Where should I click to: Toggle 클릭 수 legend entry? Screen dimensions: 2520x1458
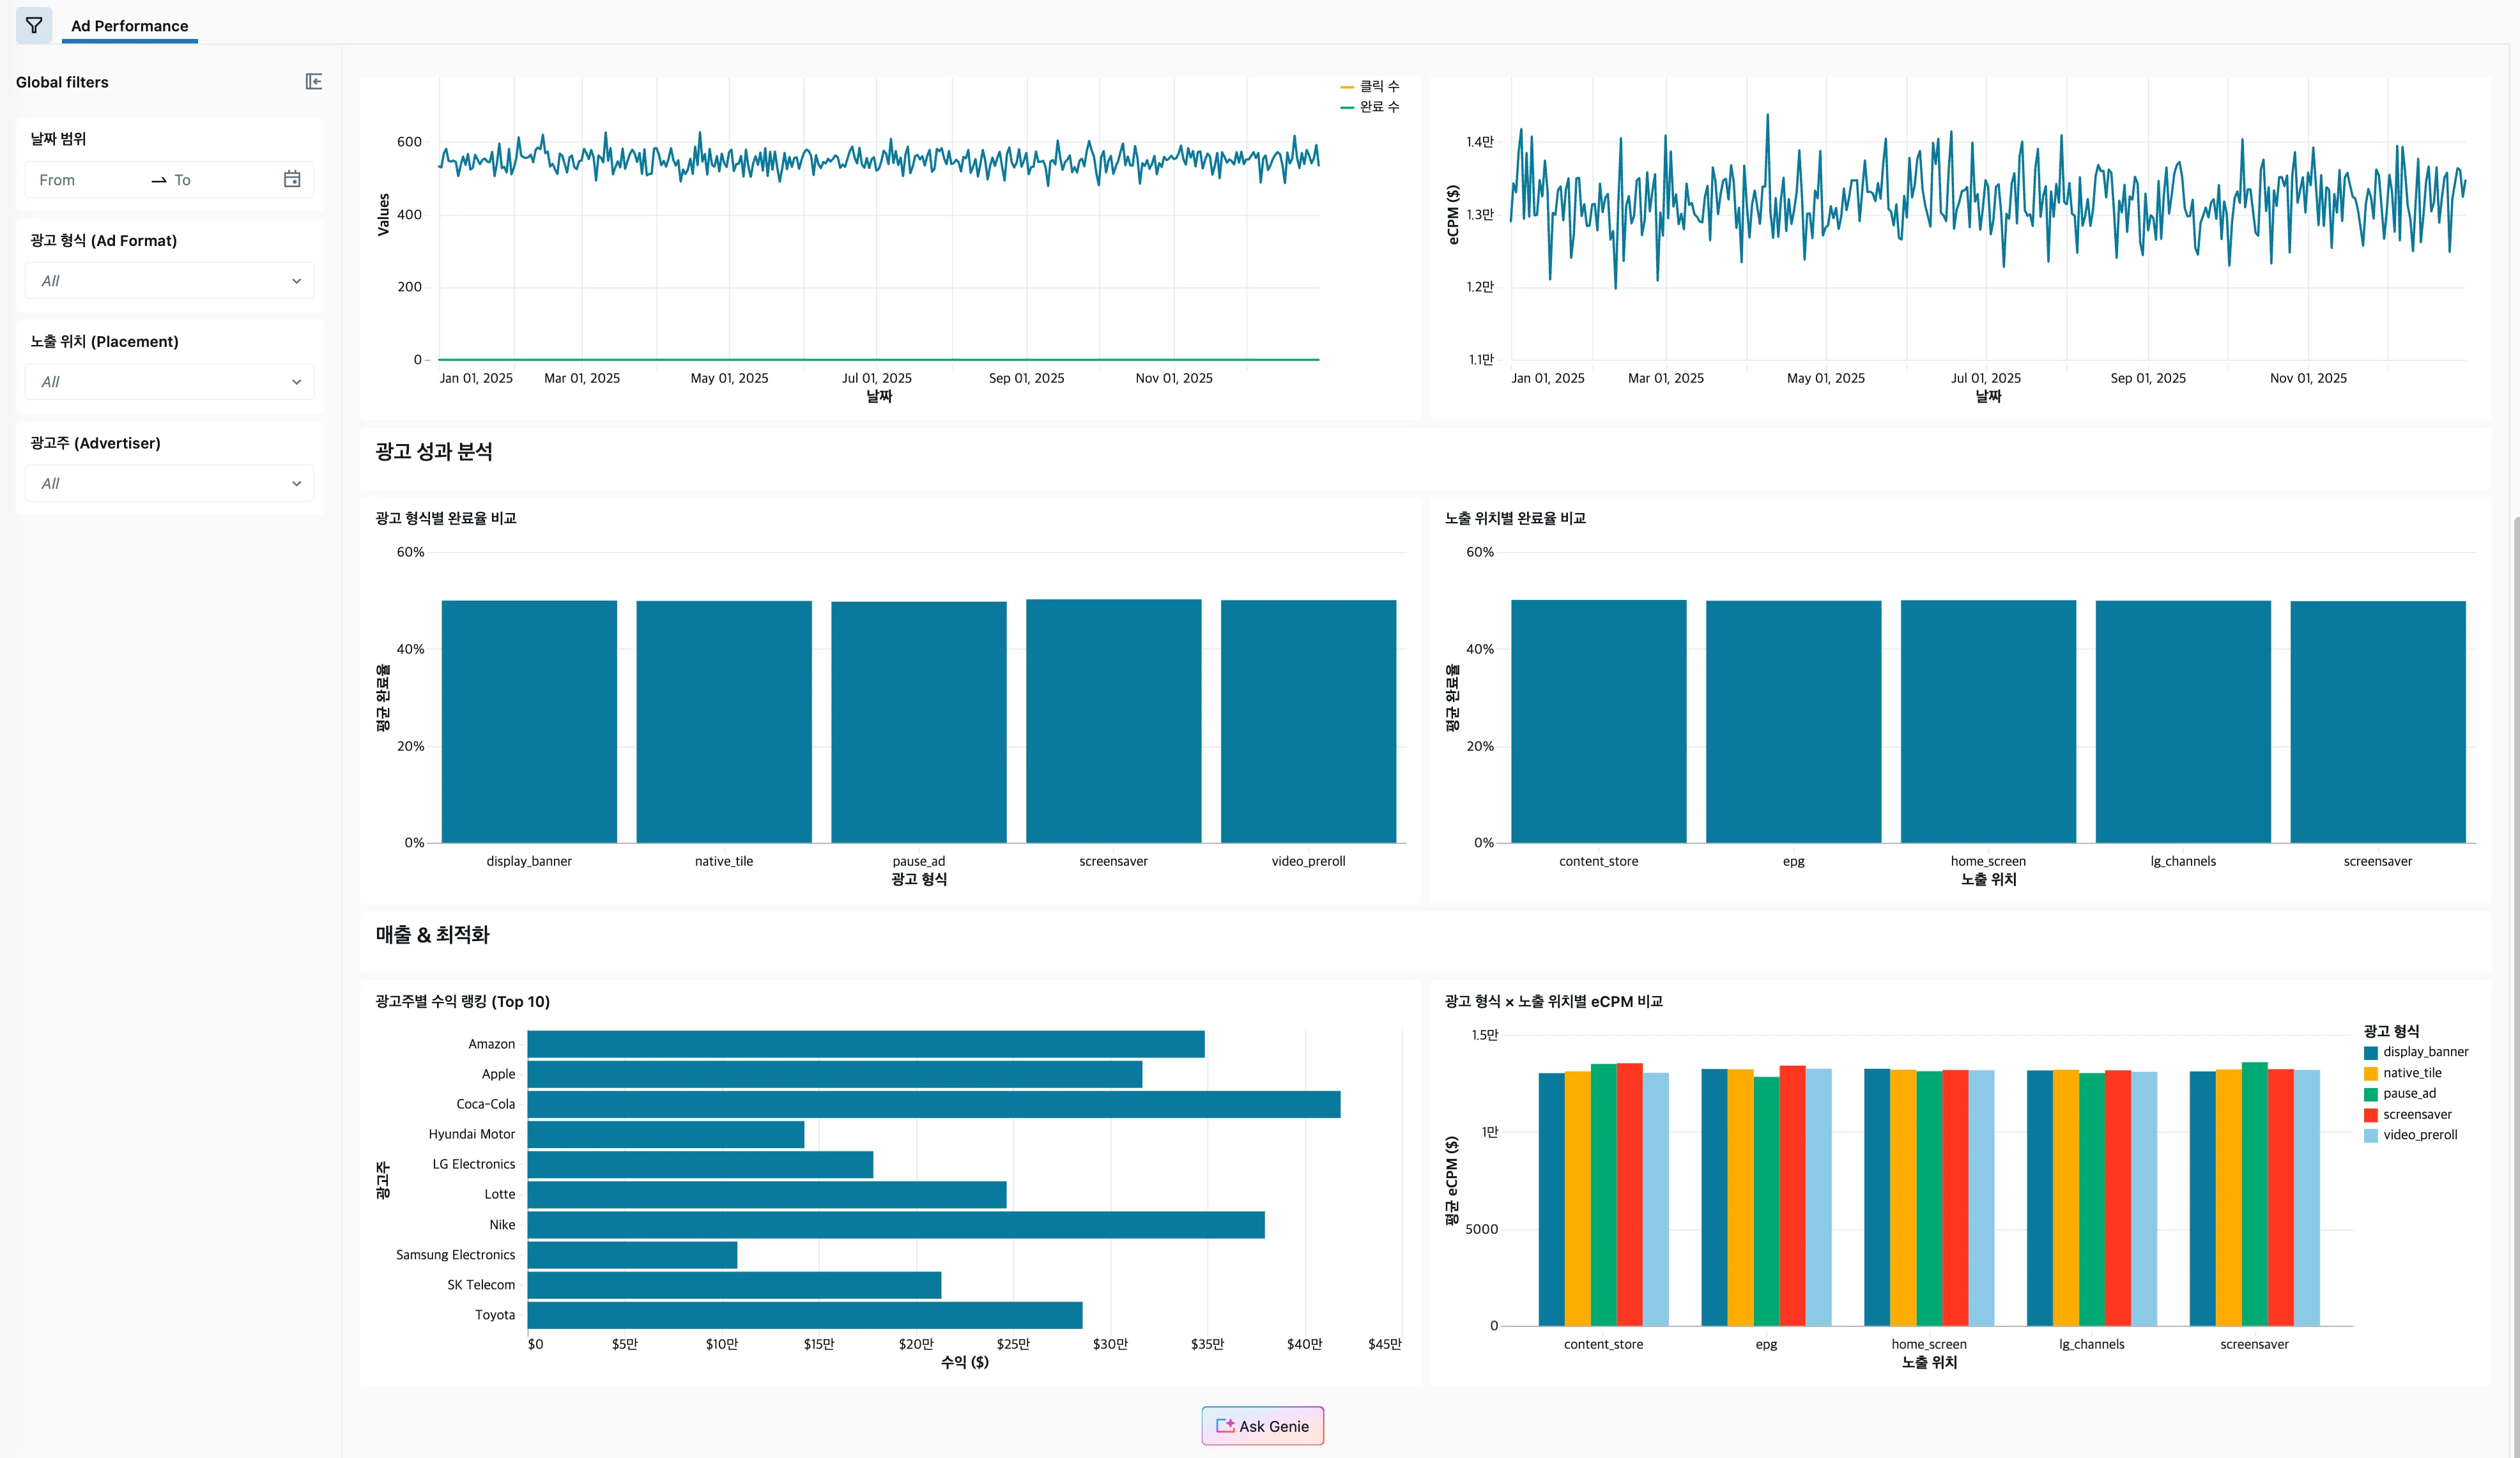(1370, 87)
